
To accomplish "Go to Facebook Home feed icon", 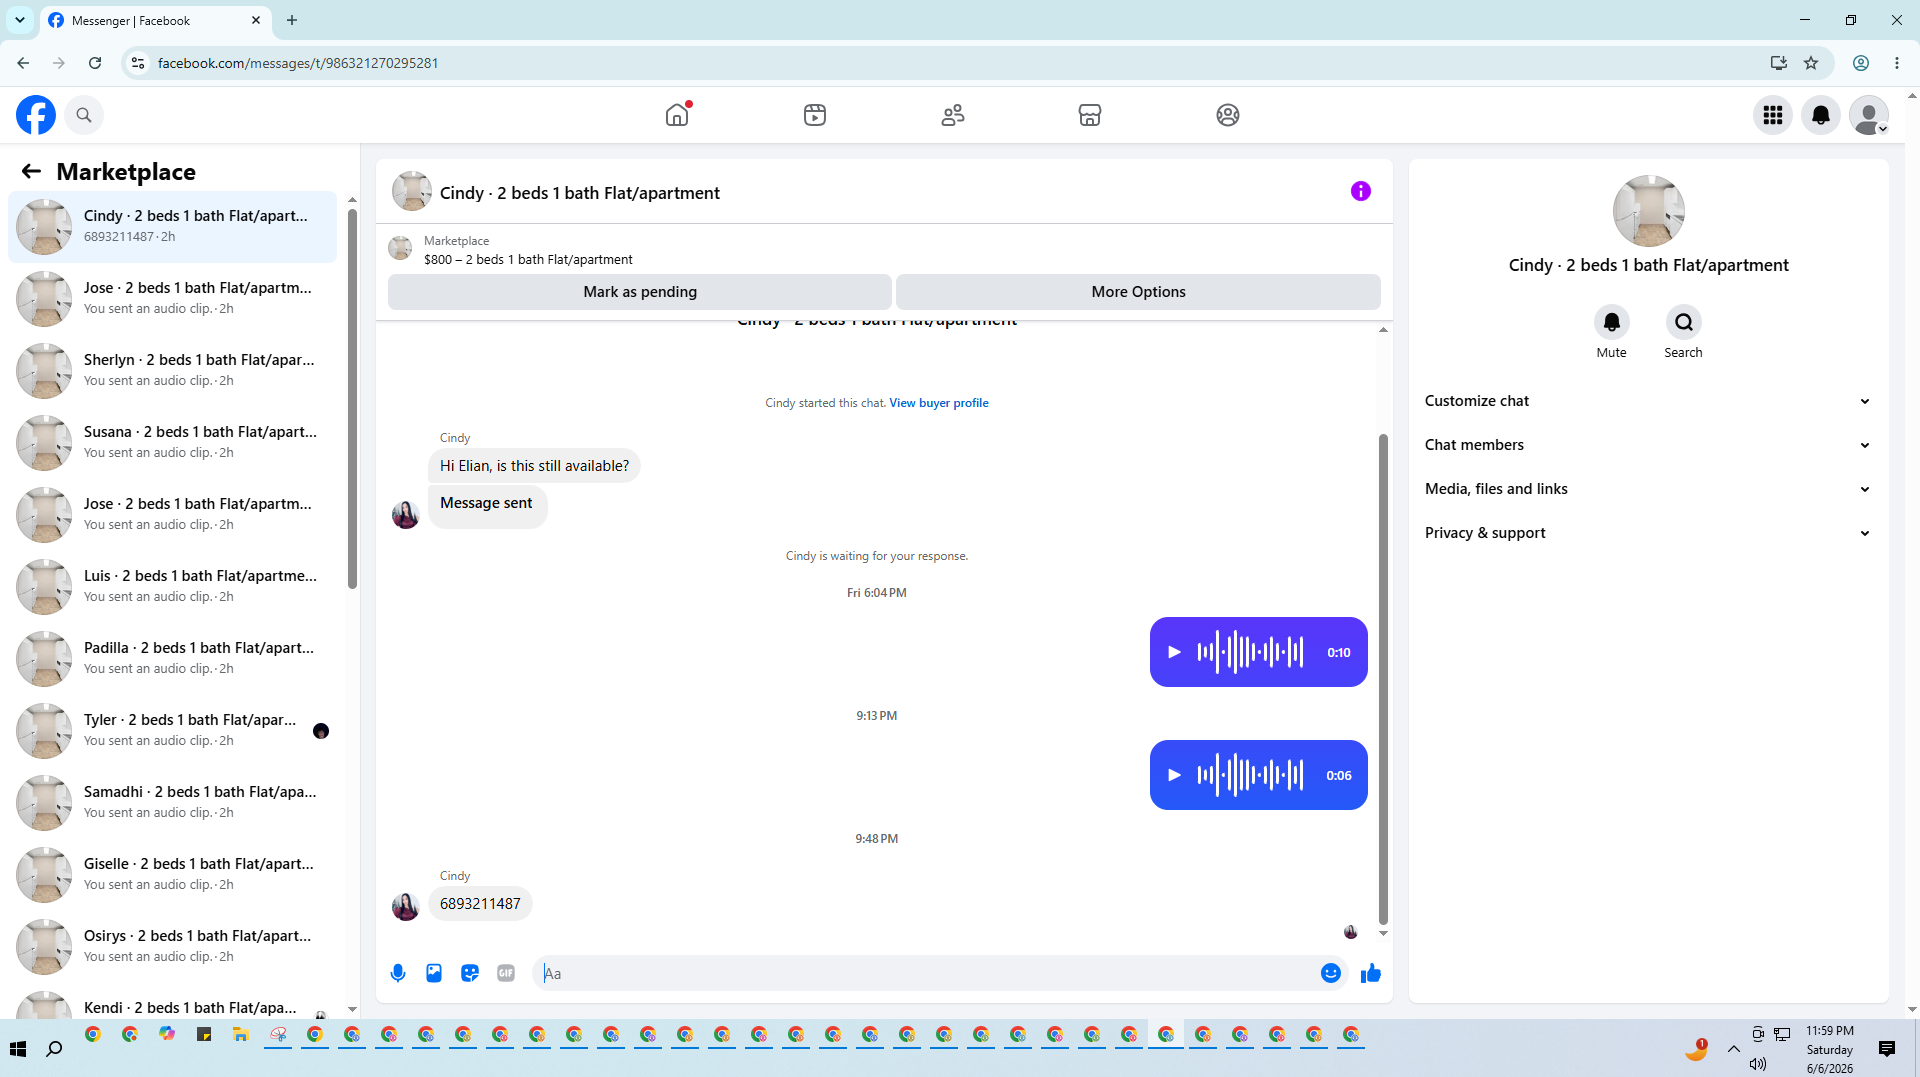I will (x=677, y=115).
